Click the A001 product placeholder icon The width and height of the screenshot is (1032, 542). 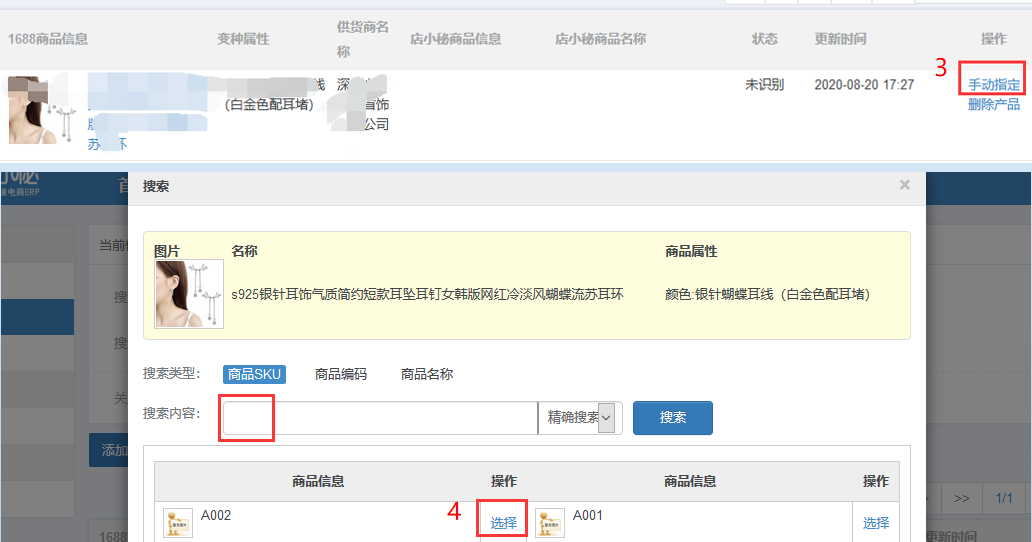tap(550, 522)
